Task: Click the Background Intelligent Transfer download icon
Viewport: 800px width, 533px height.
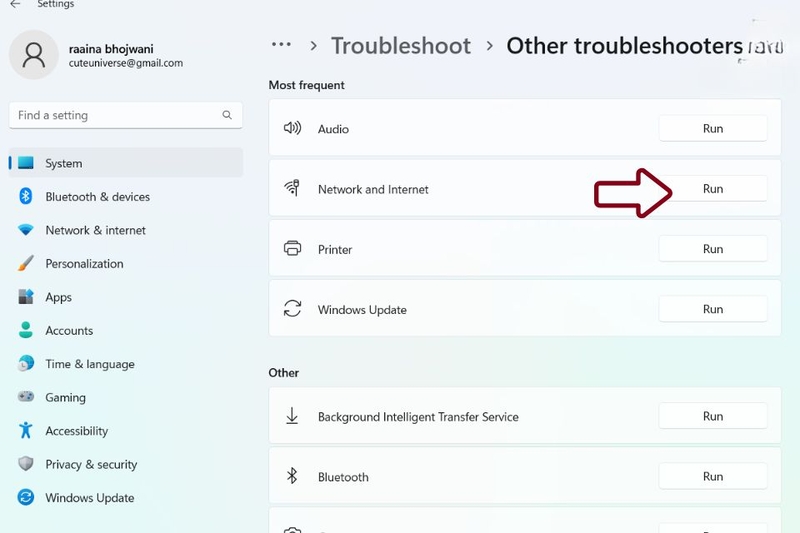Action: [292, 416]
